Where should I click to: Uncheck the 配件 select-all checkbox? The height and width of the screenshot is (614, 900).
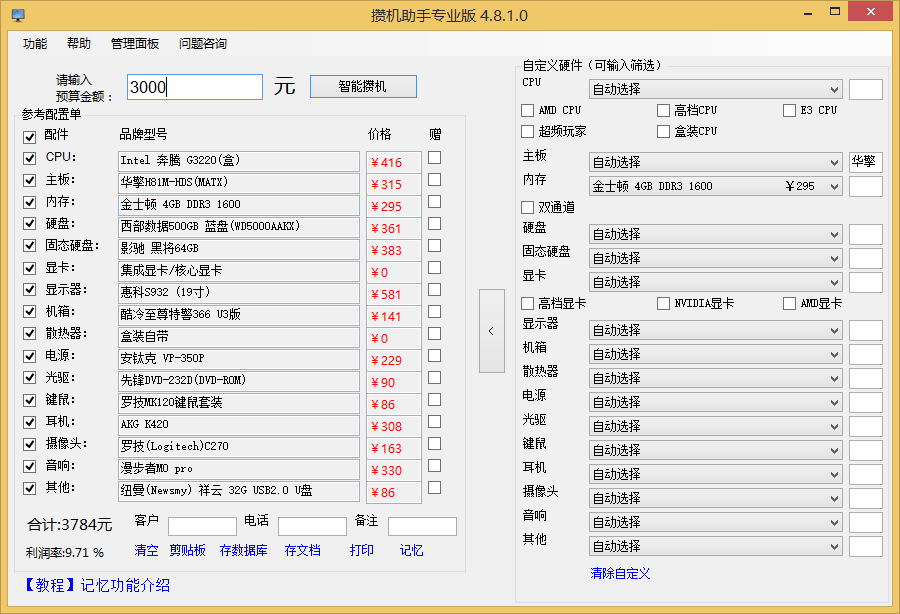(30, 137)
